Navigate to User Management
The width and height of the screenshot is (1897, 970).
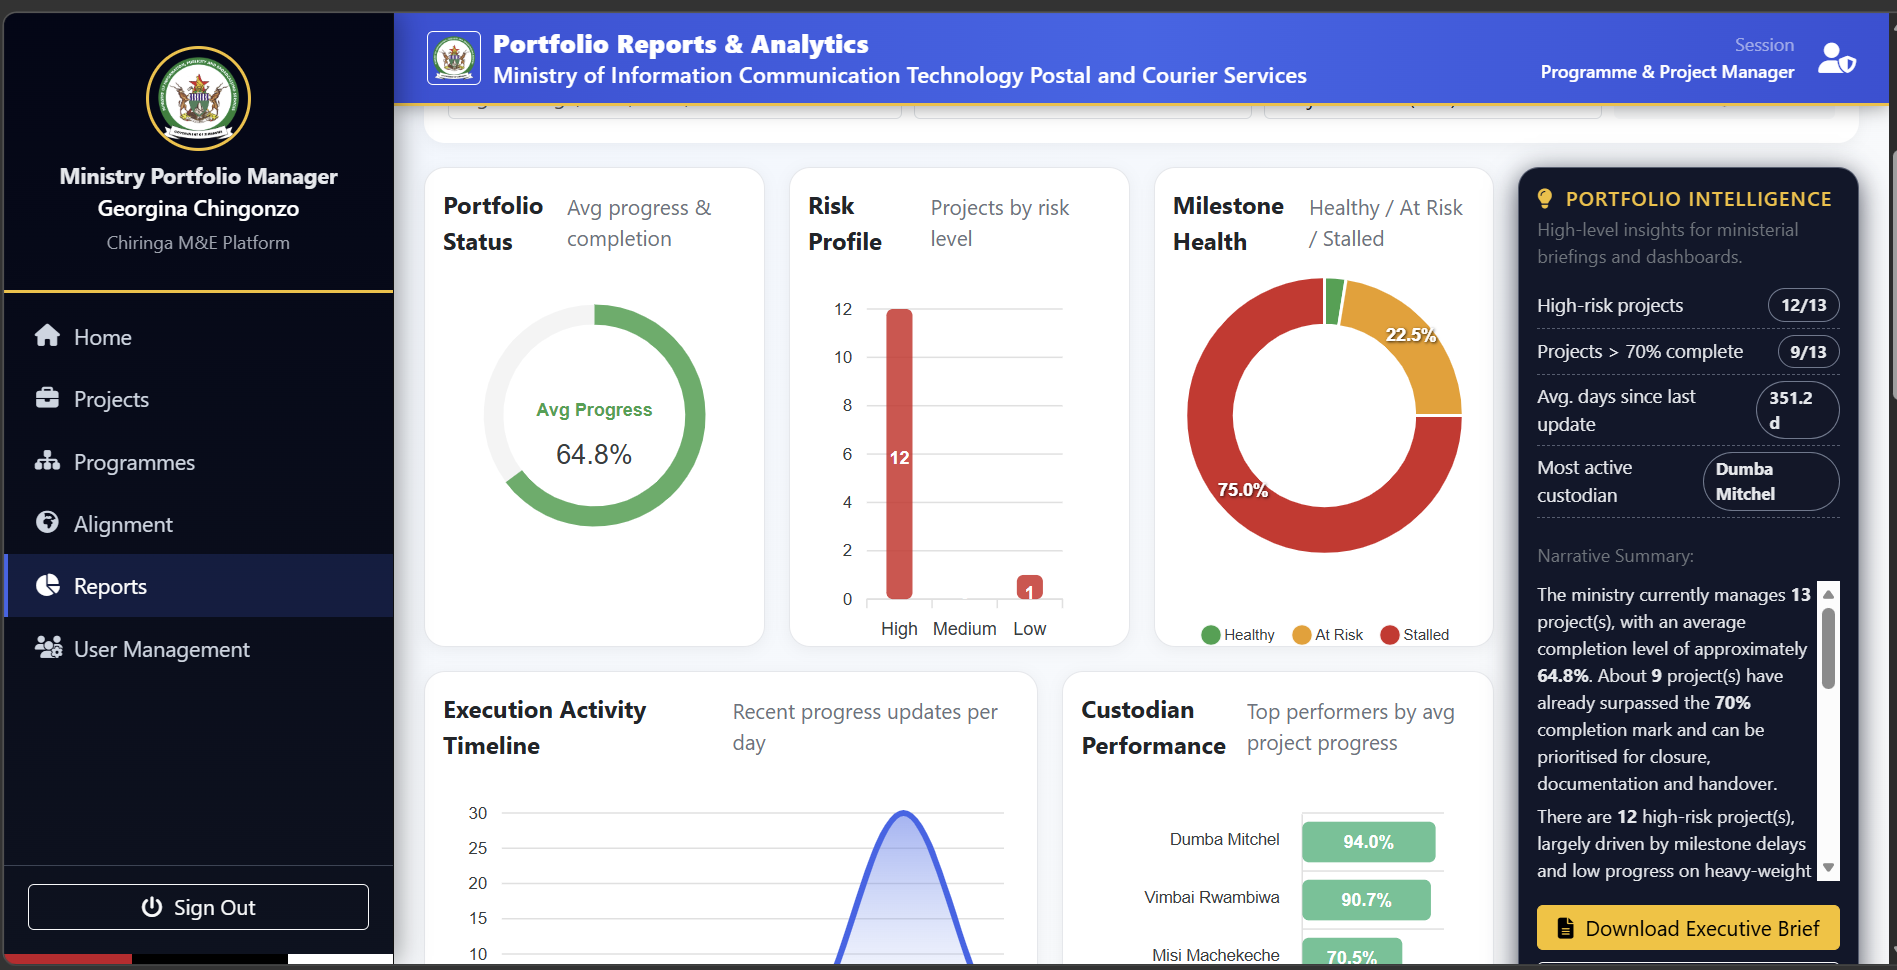[x=161, y=649]
